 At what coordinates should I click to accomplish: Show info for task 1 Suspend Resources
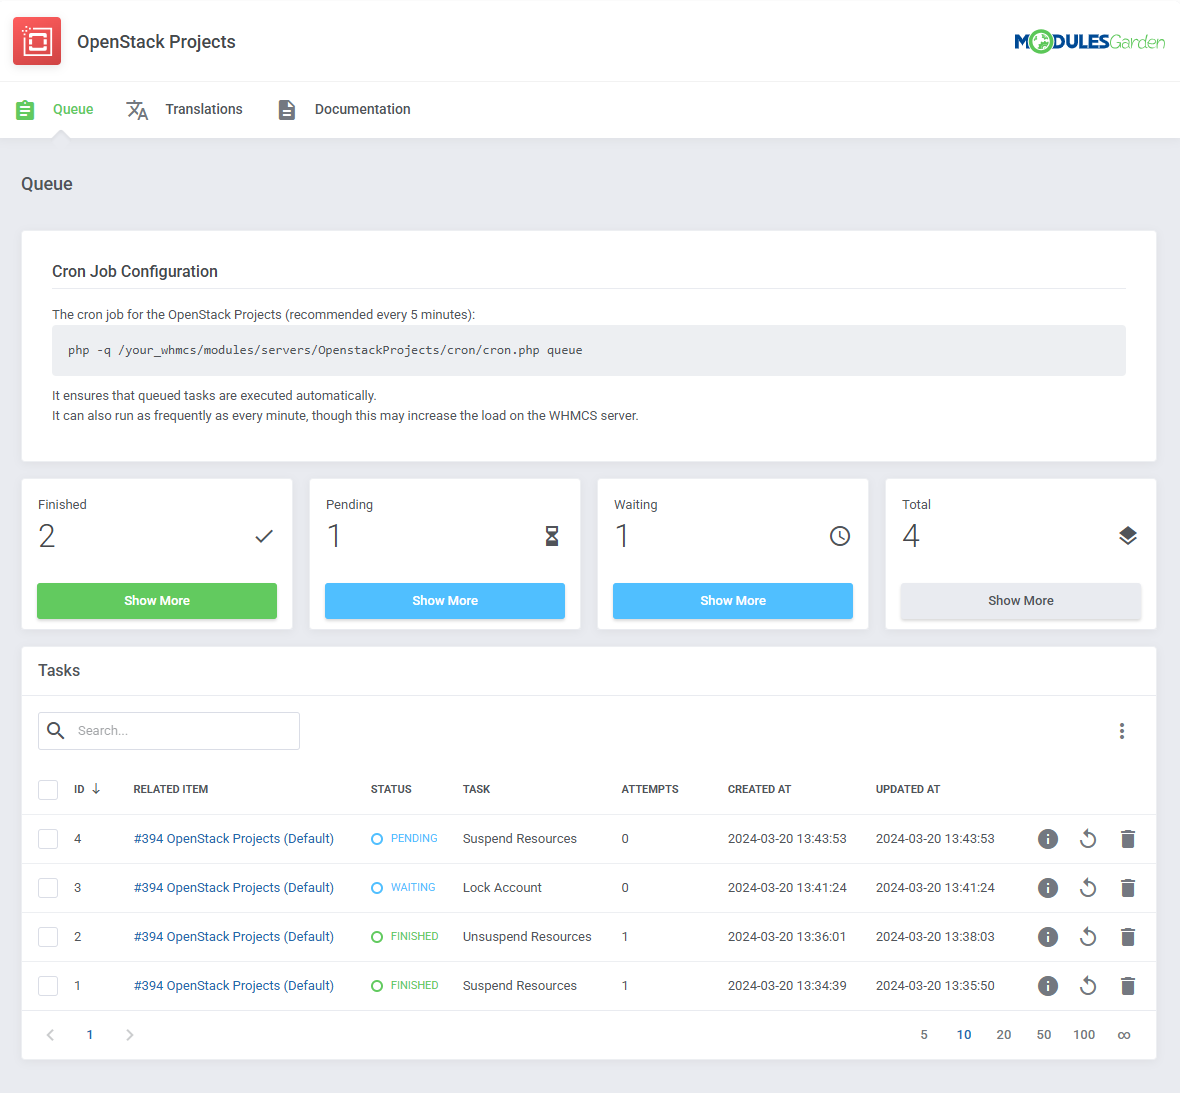pyautogui.click(x=1048, y=985)
